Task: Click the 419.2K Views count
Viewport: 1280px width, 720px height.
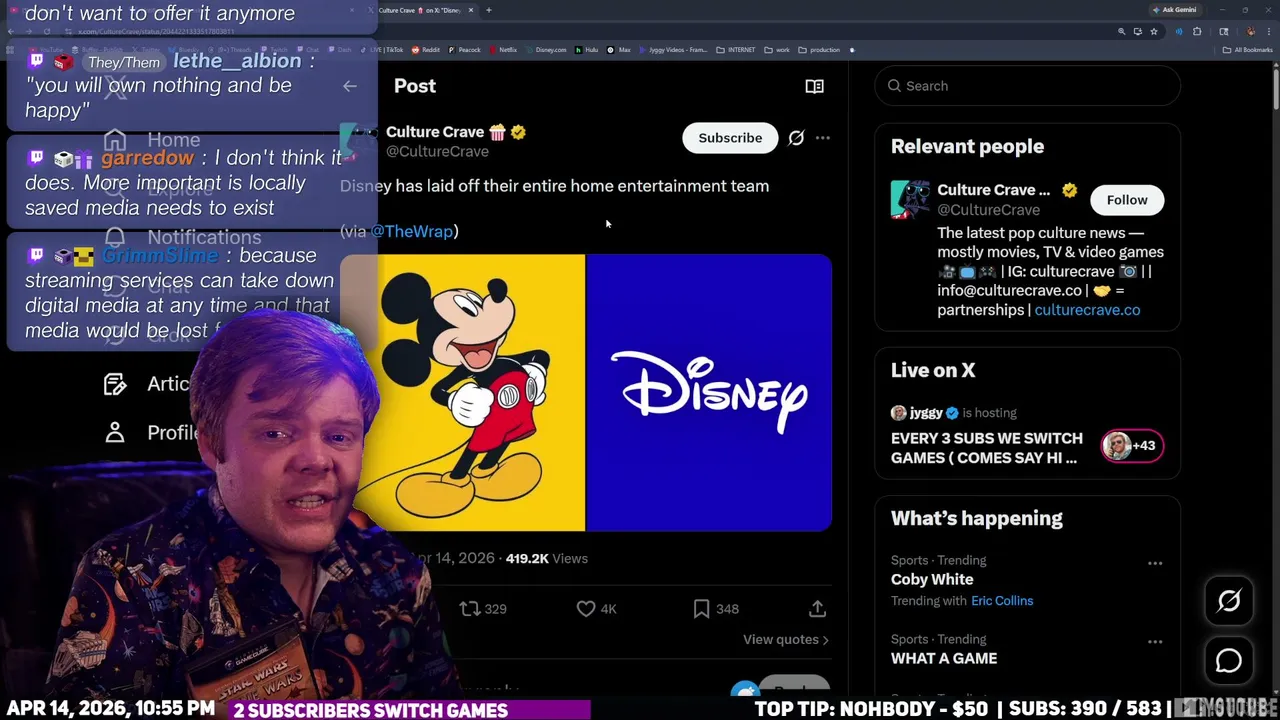Action: [x=546, y=558]
